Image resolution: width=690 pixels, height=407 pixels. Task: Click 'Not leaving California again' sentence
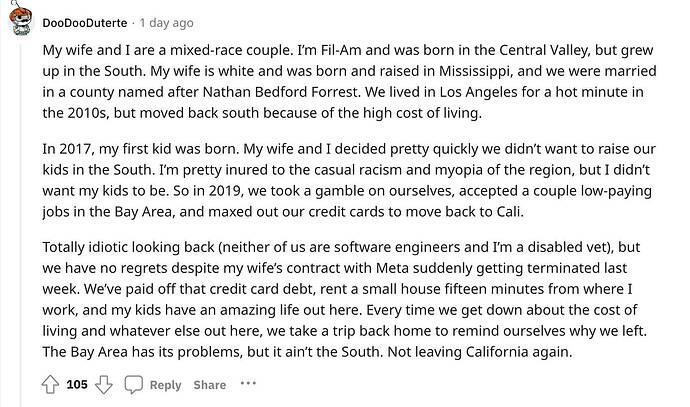tap(480, 352)
